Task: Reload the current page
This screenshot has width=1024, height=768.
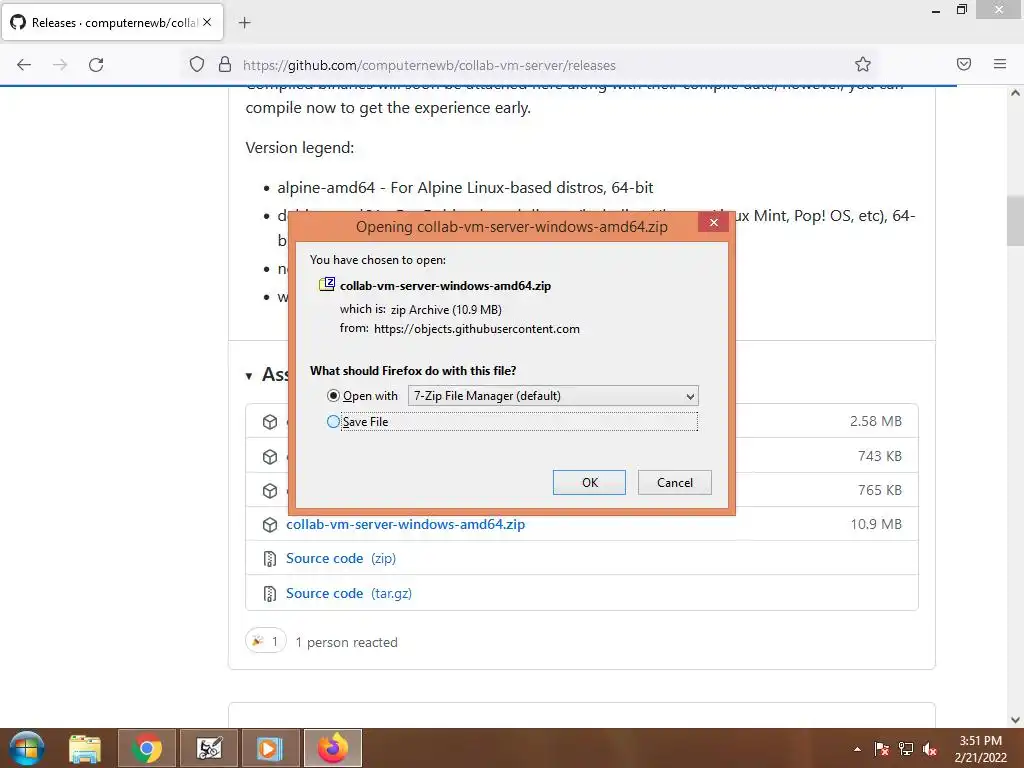Action: (96, 65)
